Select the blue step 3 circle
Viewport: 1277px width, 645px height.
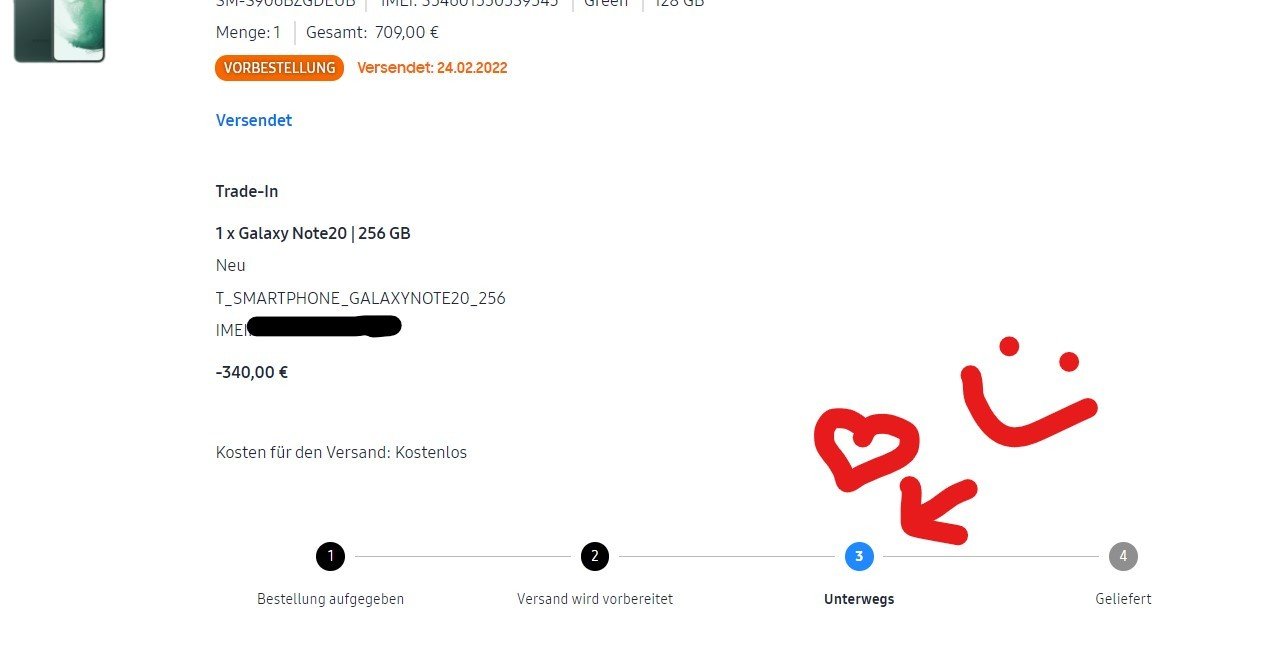[x=859, y=556]
